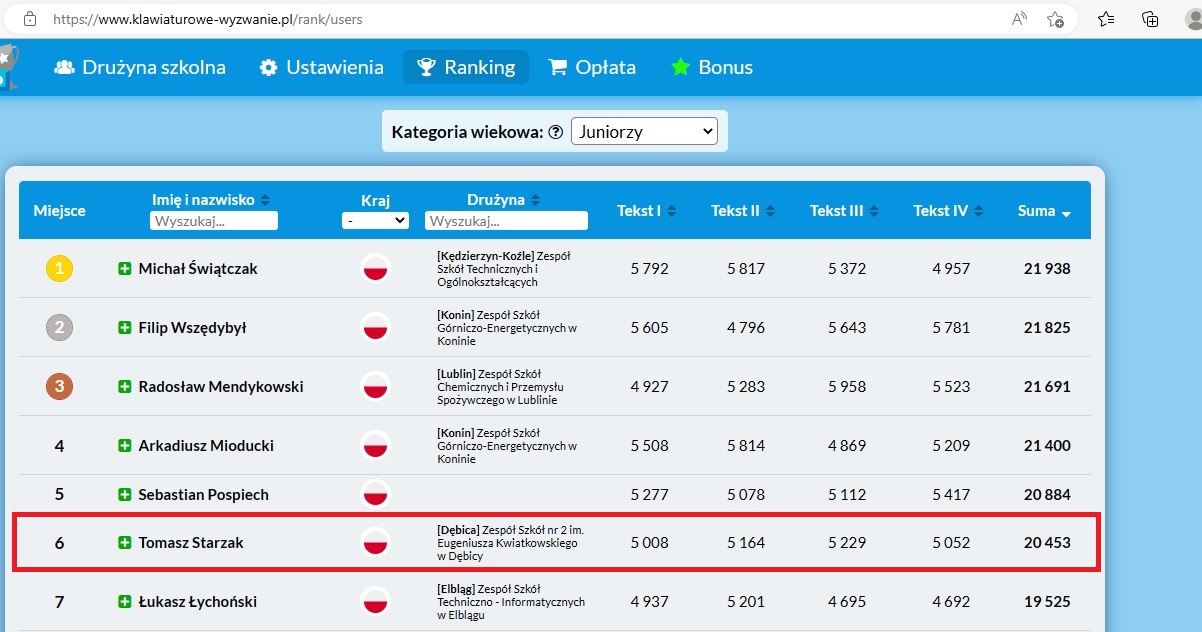
Task: Click the Kędzierzyn-Koźle team name
Action: coord(503,269)
